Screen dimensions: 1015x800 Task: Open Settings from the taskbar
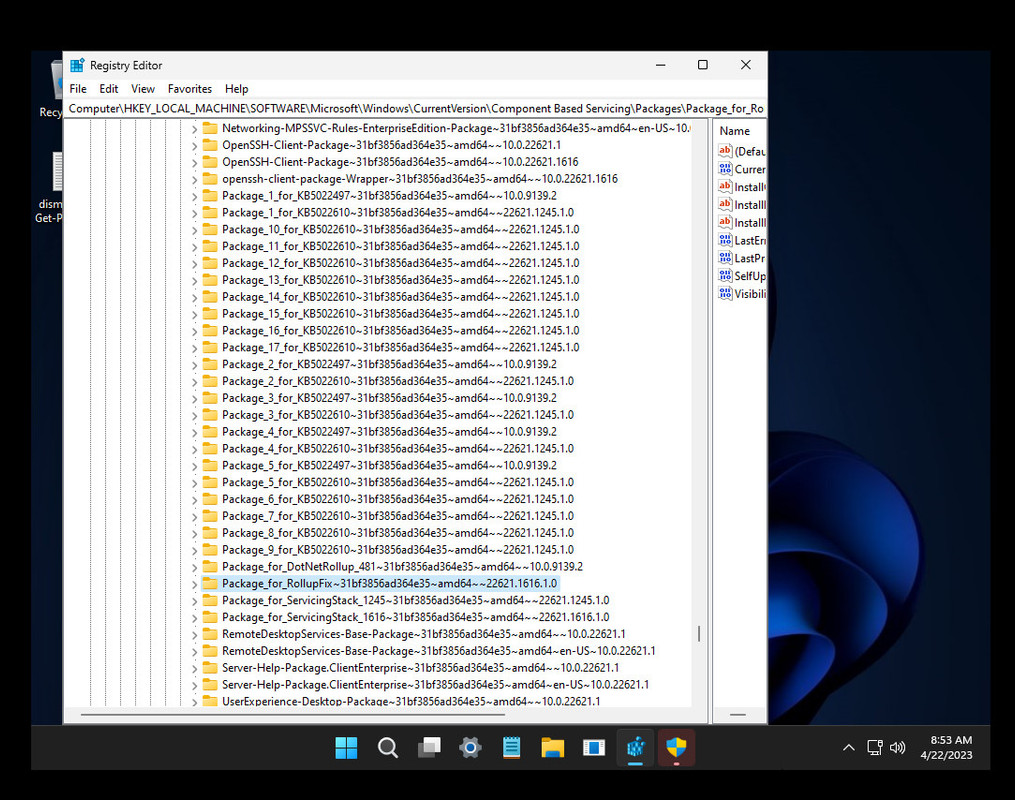pos(471,748)
